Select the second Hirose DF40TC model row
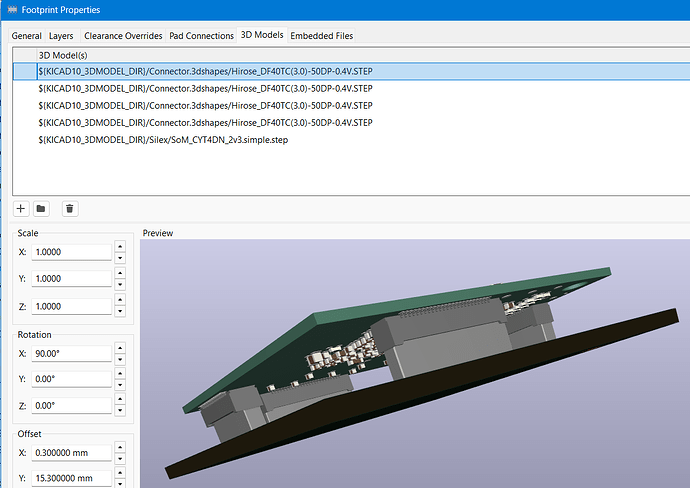The width and height of the screenshot is (690, 488). coord(351,88)
